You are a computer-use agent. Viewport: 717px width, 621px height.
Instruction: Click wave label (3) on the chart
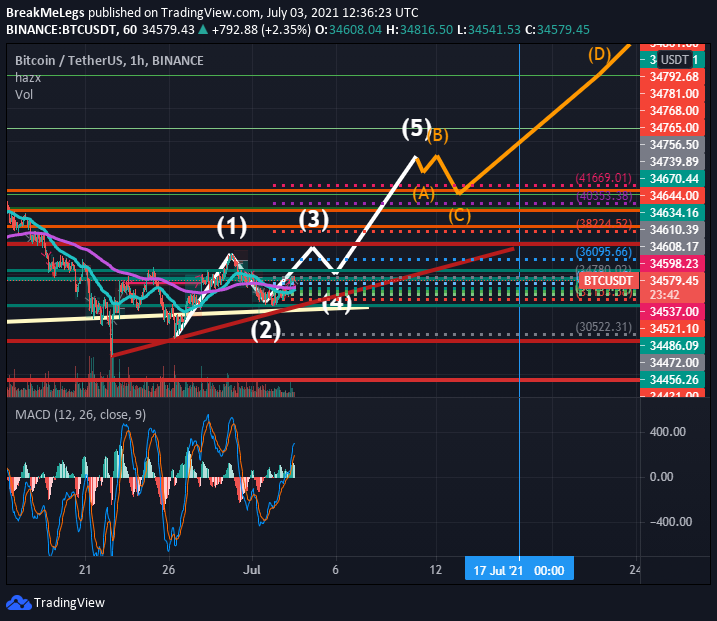click(314, 219)
